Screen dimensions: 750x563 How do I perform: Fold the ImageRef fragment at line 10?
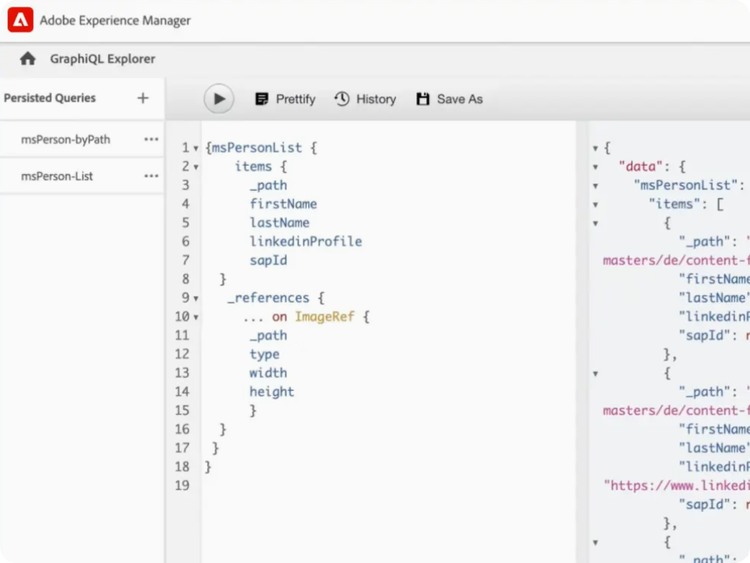click(196, 317)
